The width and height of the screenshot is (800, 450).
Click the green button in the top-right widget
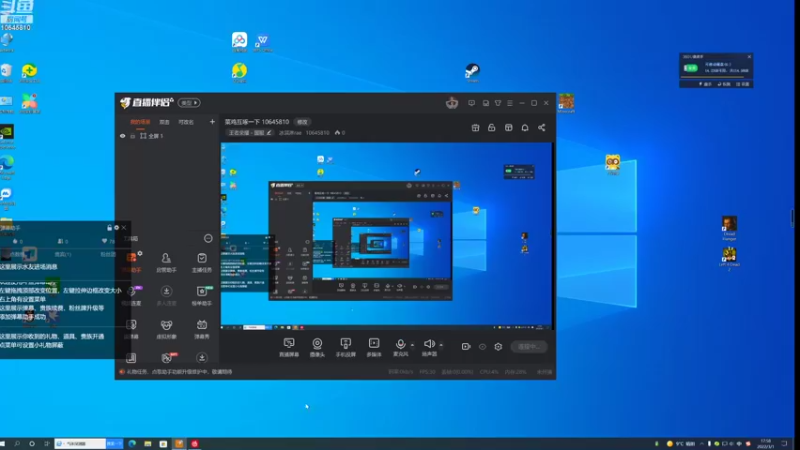[691, 68]
